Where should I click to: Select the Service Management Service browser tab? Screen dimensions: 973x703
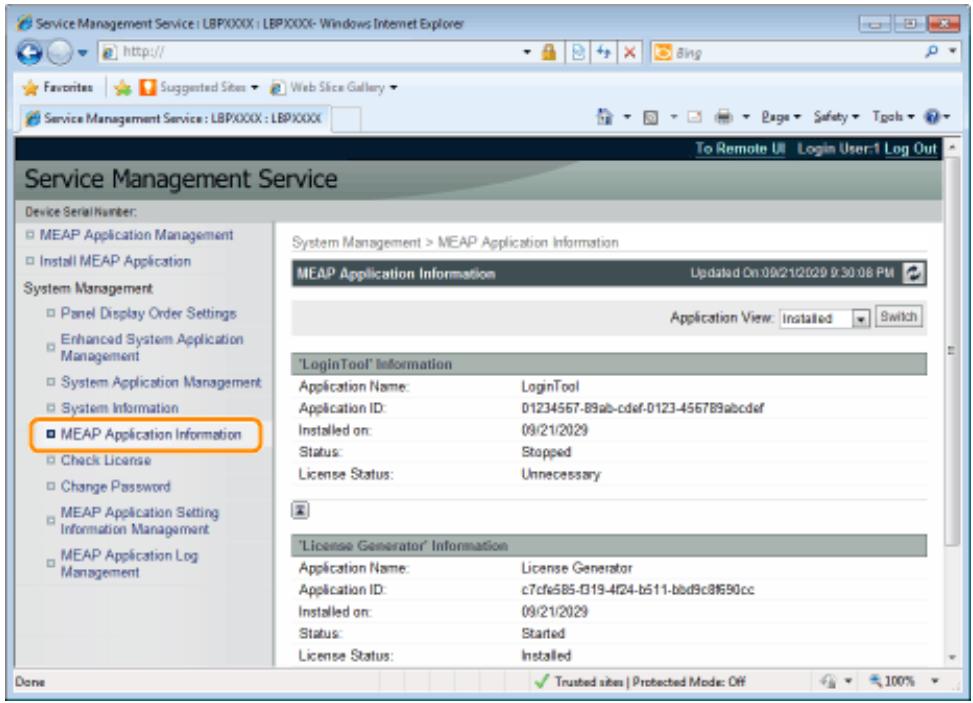(174, 118)
